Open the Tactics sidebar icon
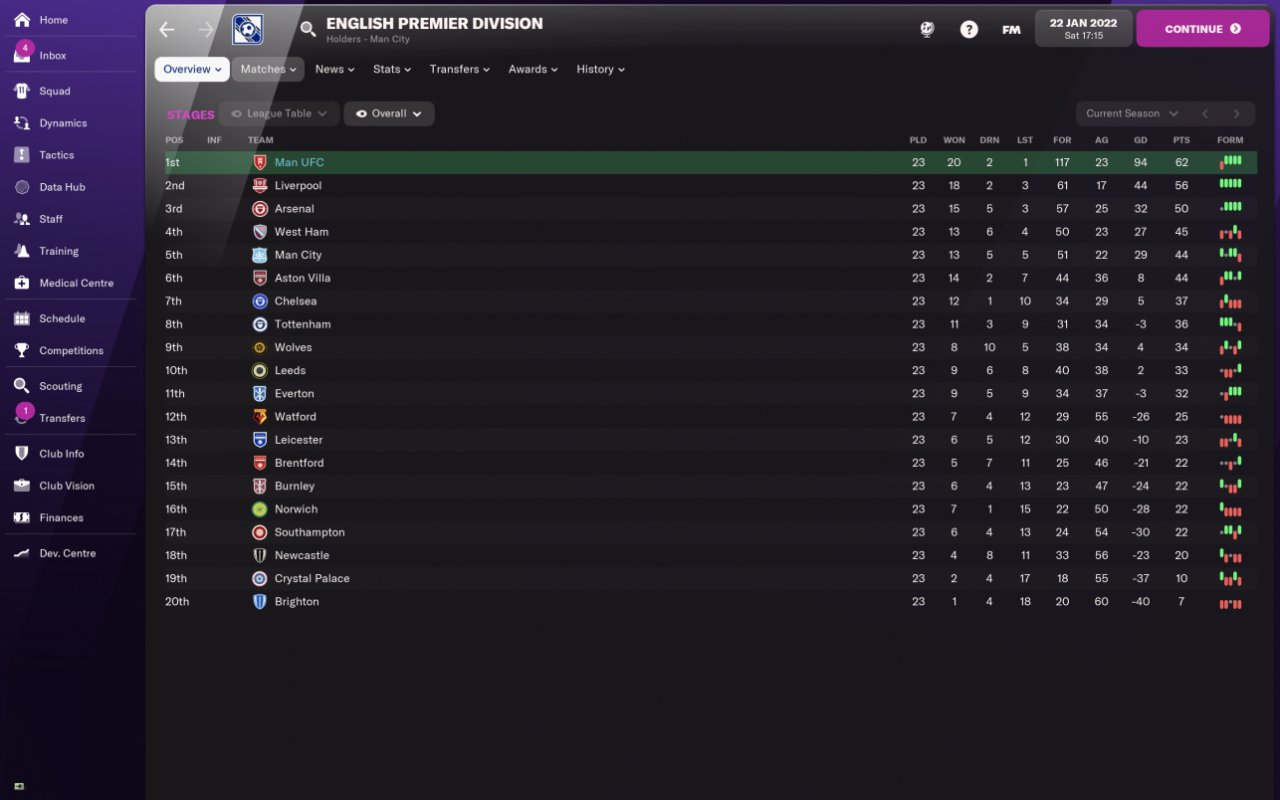The height and width of the screenshot is (800, 1280). tap(22, 155)
